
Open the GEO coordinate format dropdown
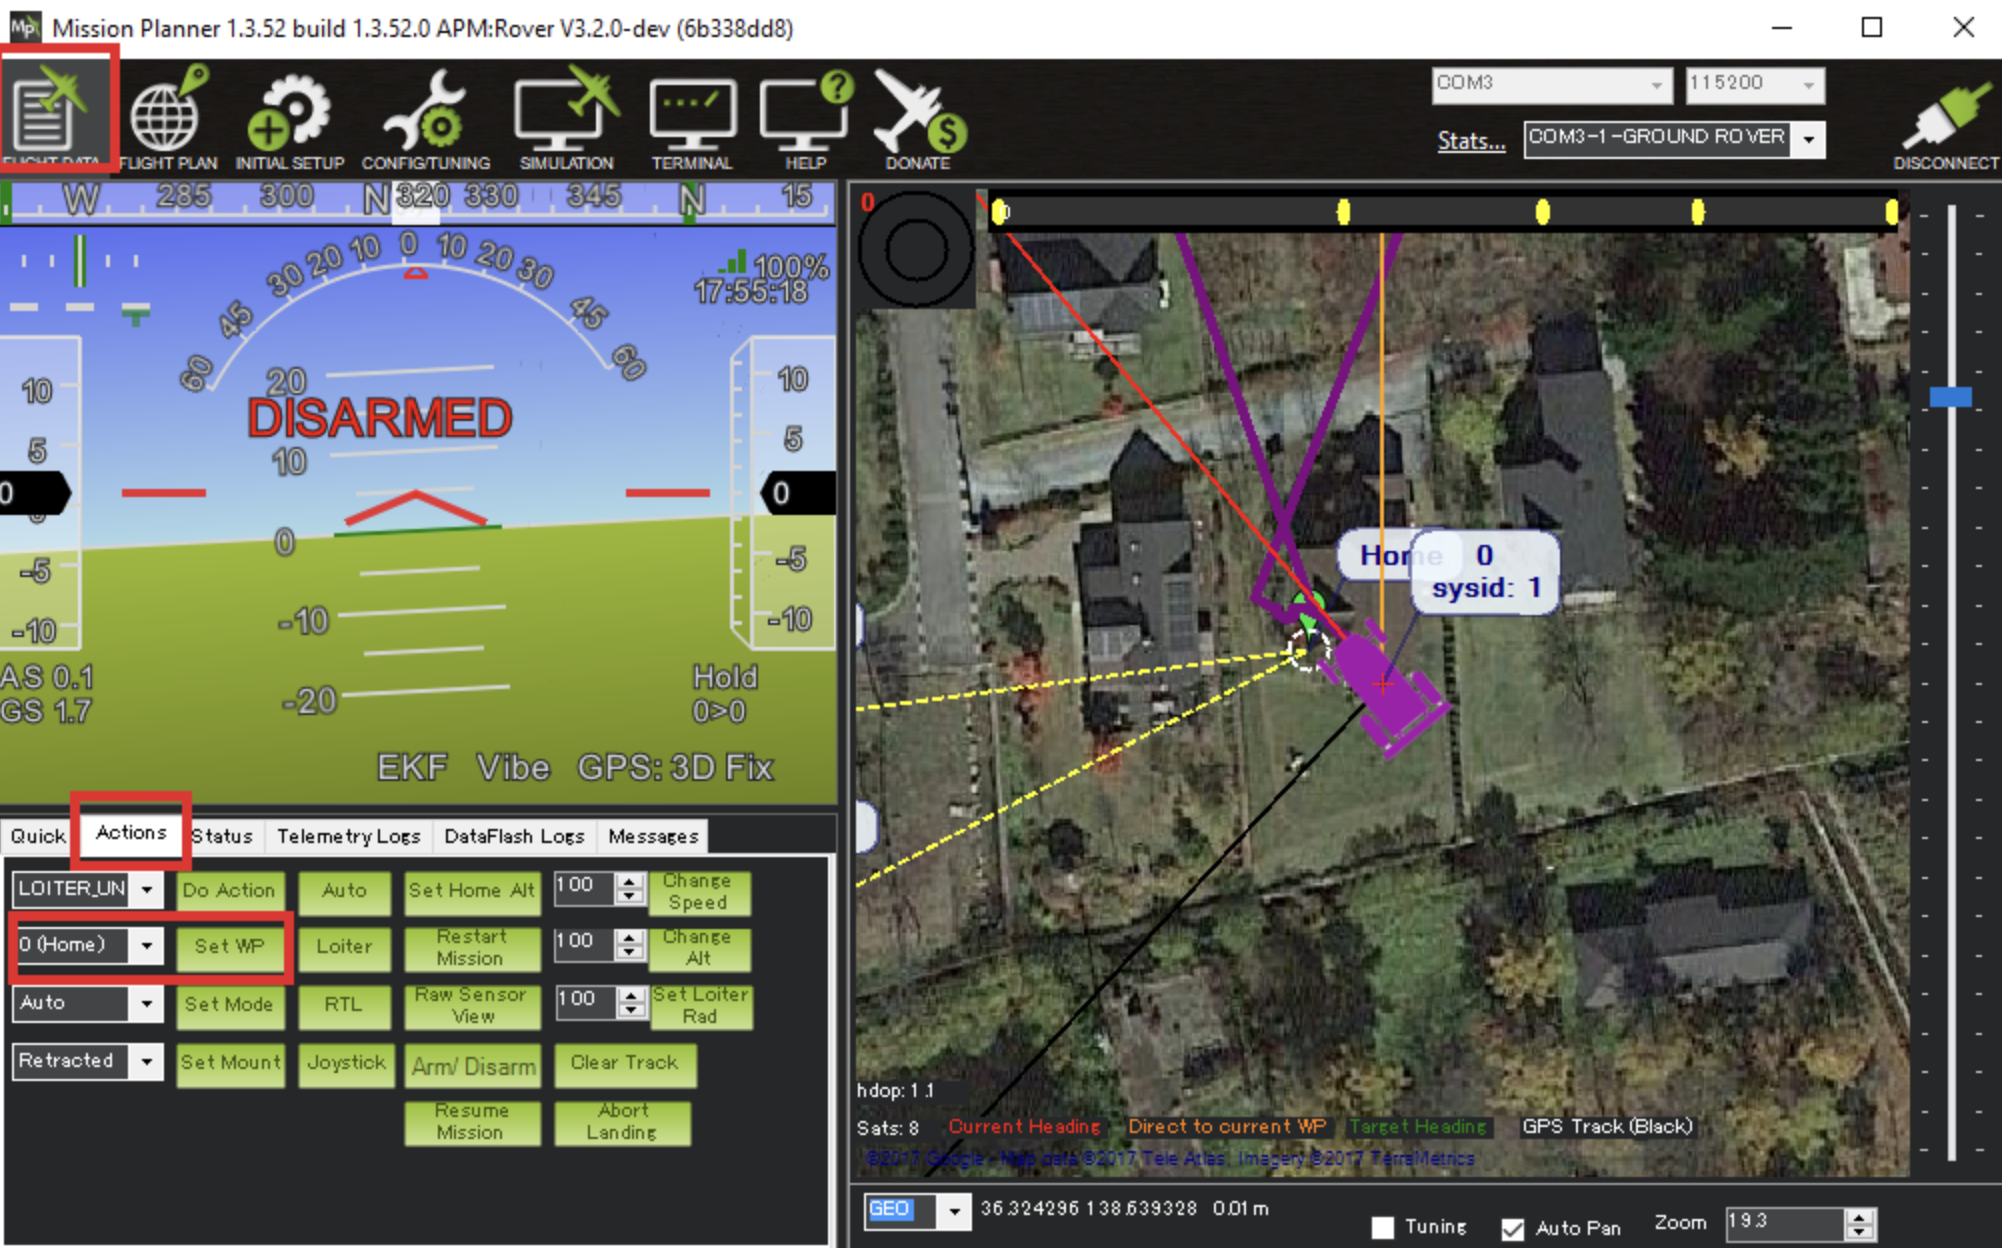pyautogui.click(x=954, y=1211)
